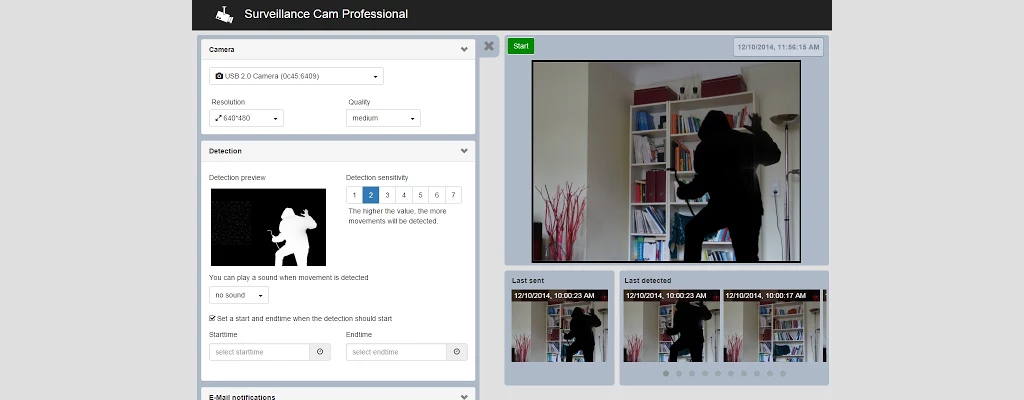Close the settings panel with the X
The width and height of the screenshot is (1024, 400).
(488, 46)
